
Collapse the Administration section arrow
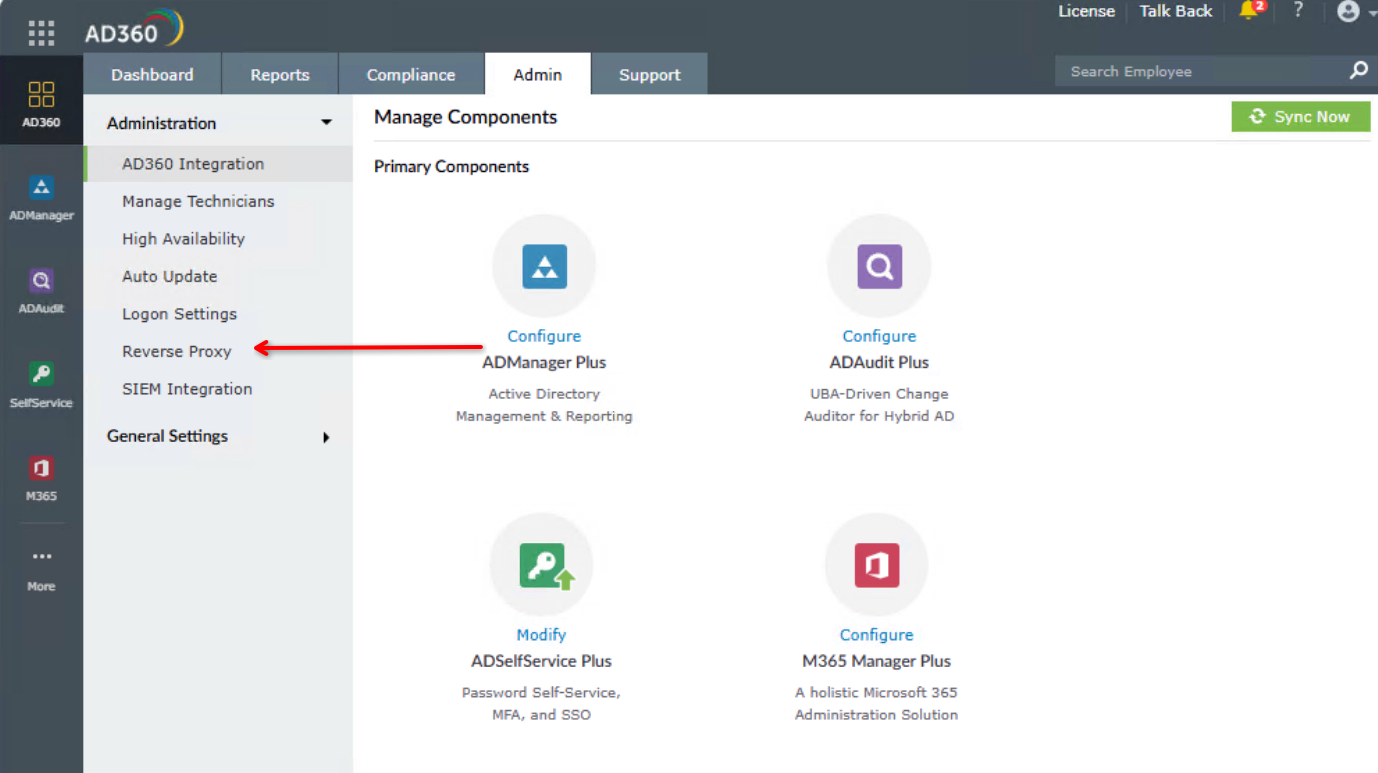coord(325,123)
